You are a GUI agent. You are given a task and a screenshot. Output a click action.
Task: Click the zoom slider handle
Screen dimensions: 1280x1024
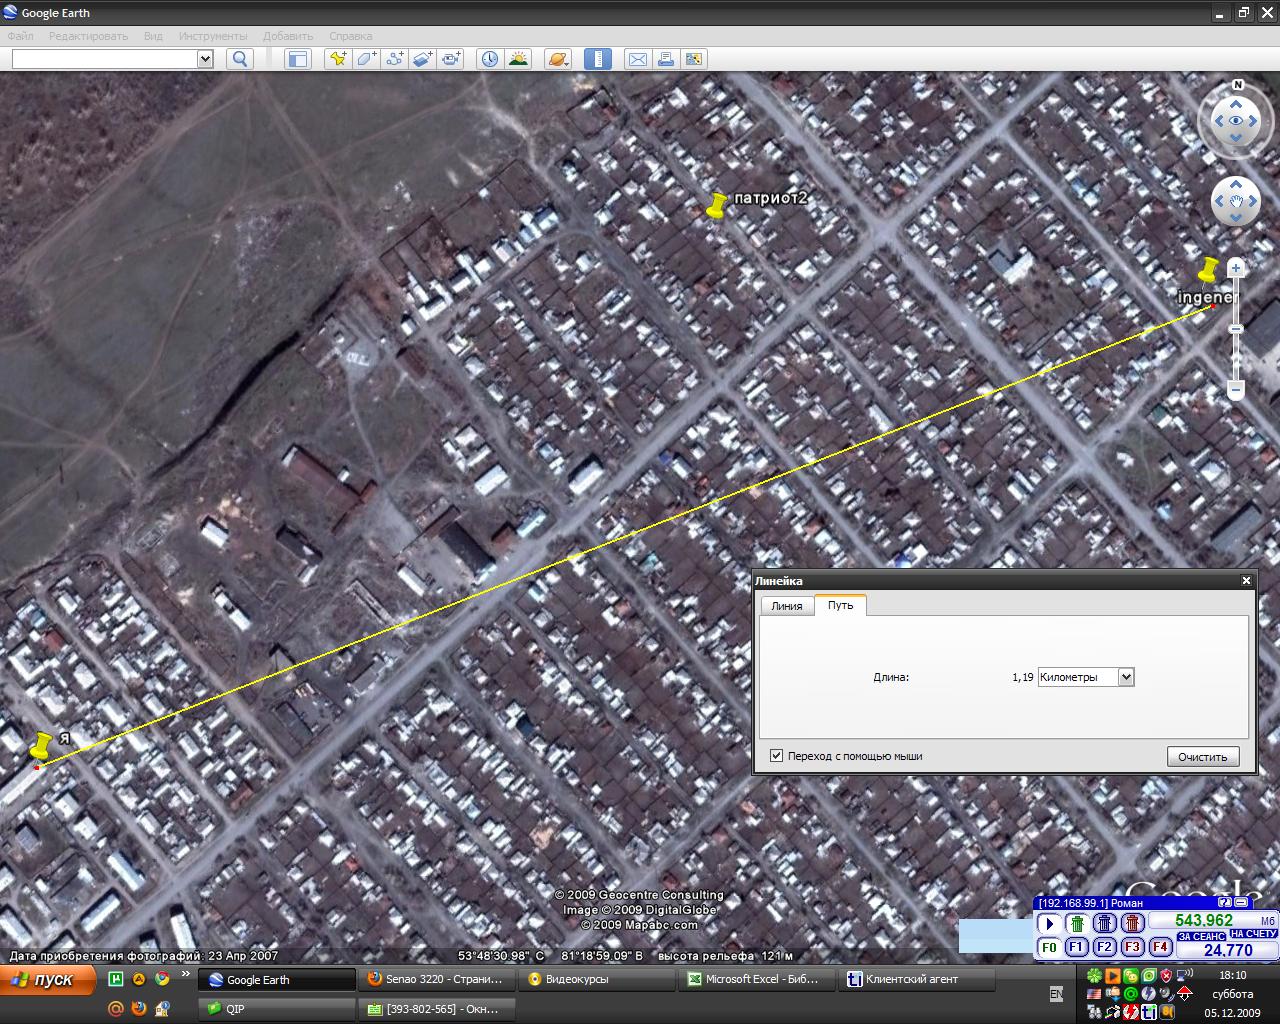1236,329
